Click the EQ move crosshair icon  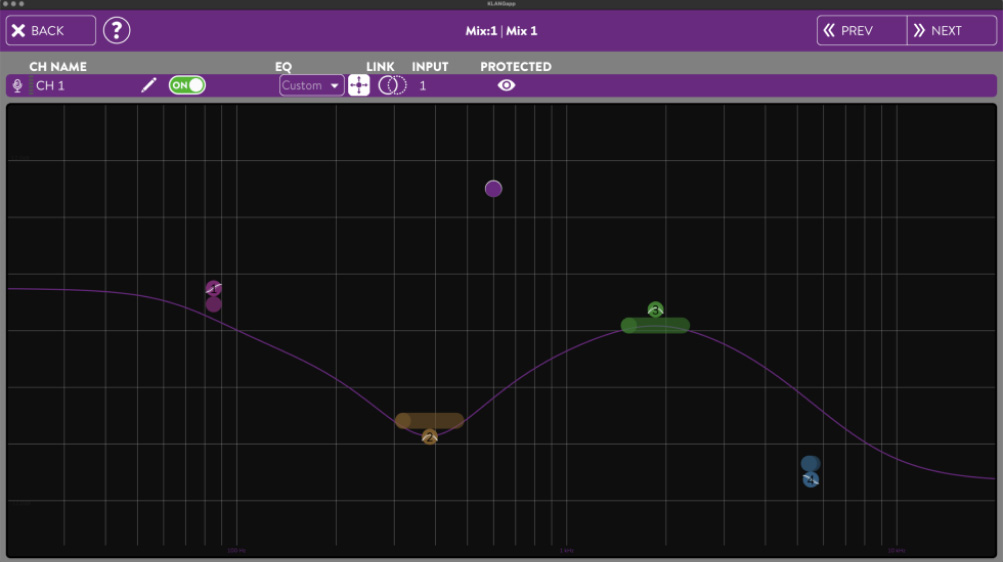[x=359, y=86]
